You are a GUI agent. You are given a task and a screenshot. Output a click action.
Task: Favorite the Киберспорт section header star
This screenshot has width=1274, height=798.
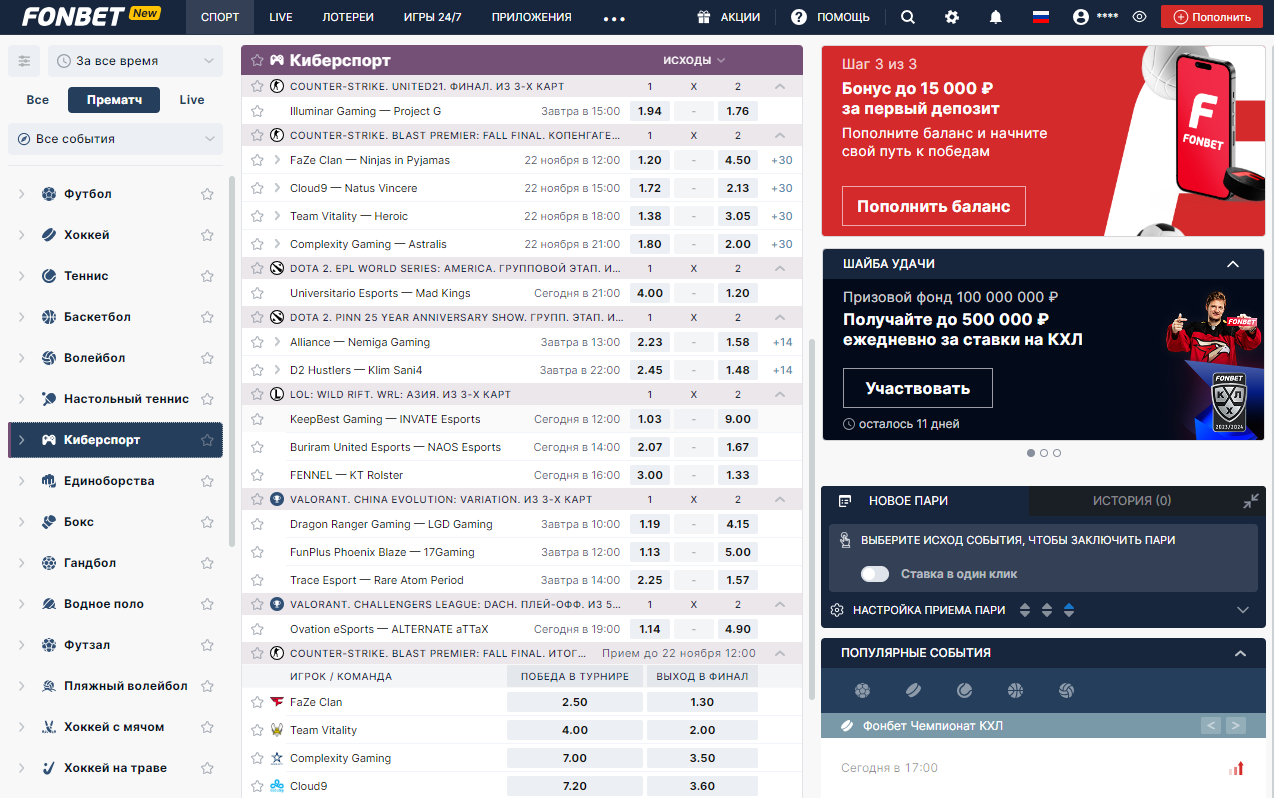257,60
